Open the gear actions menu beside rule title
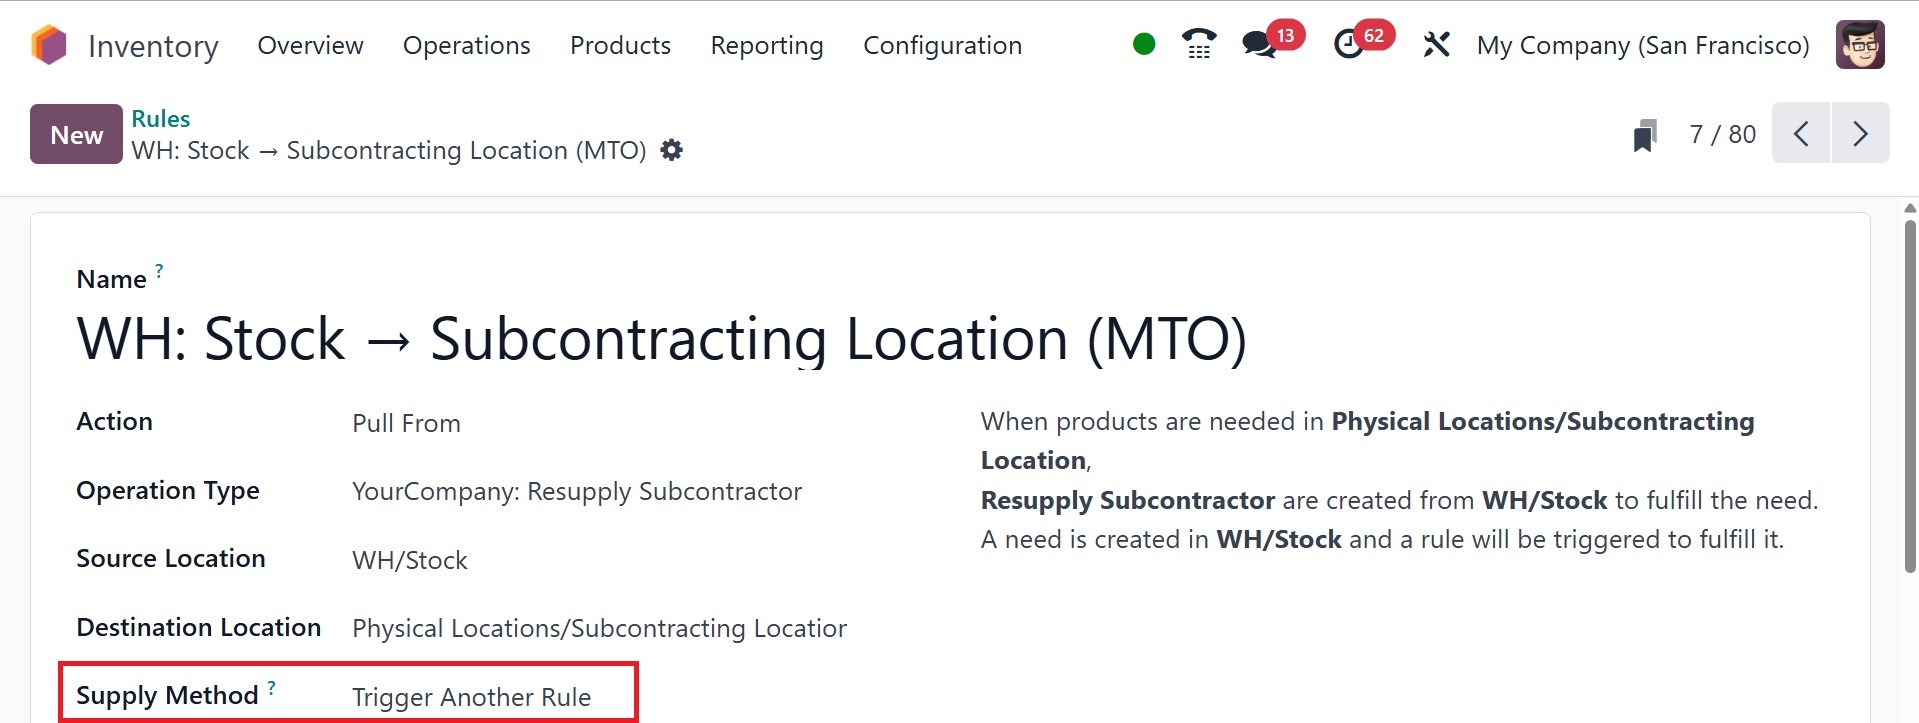This screenshot has height=723, width=1919. click(672, 150)
